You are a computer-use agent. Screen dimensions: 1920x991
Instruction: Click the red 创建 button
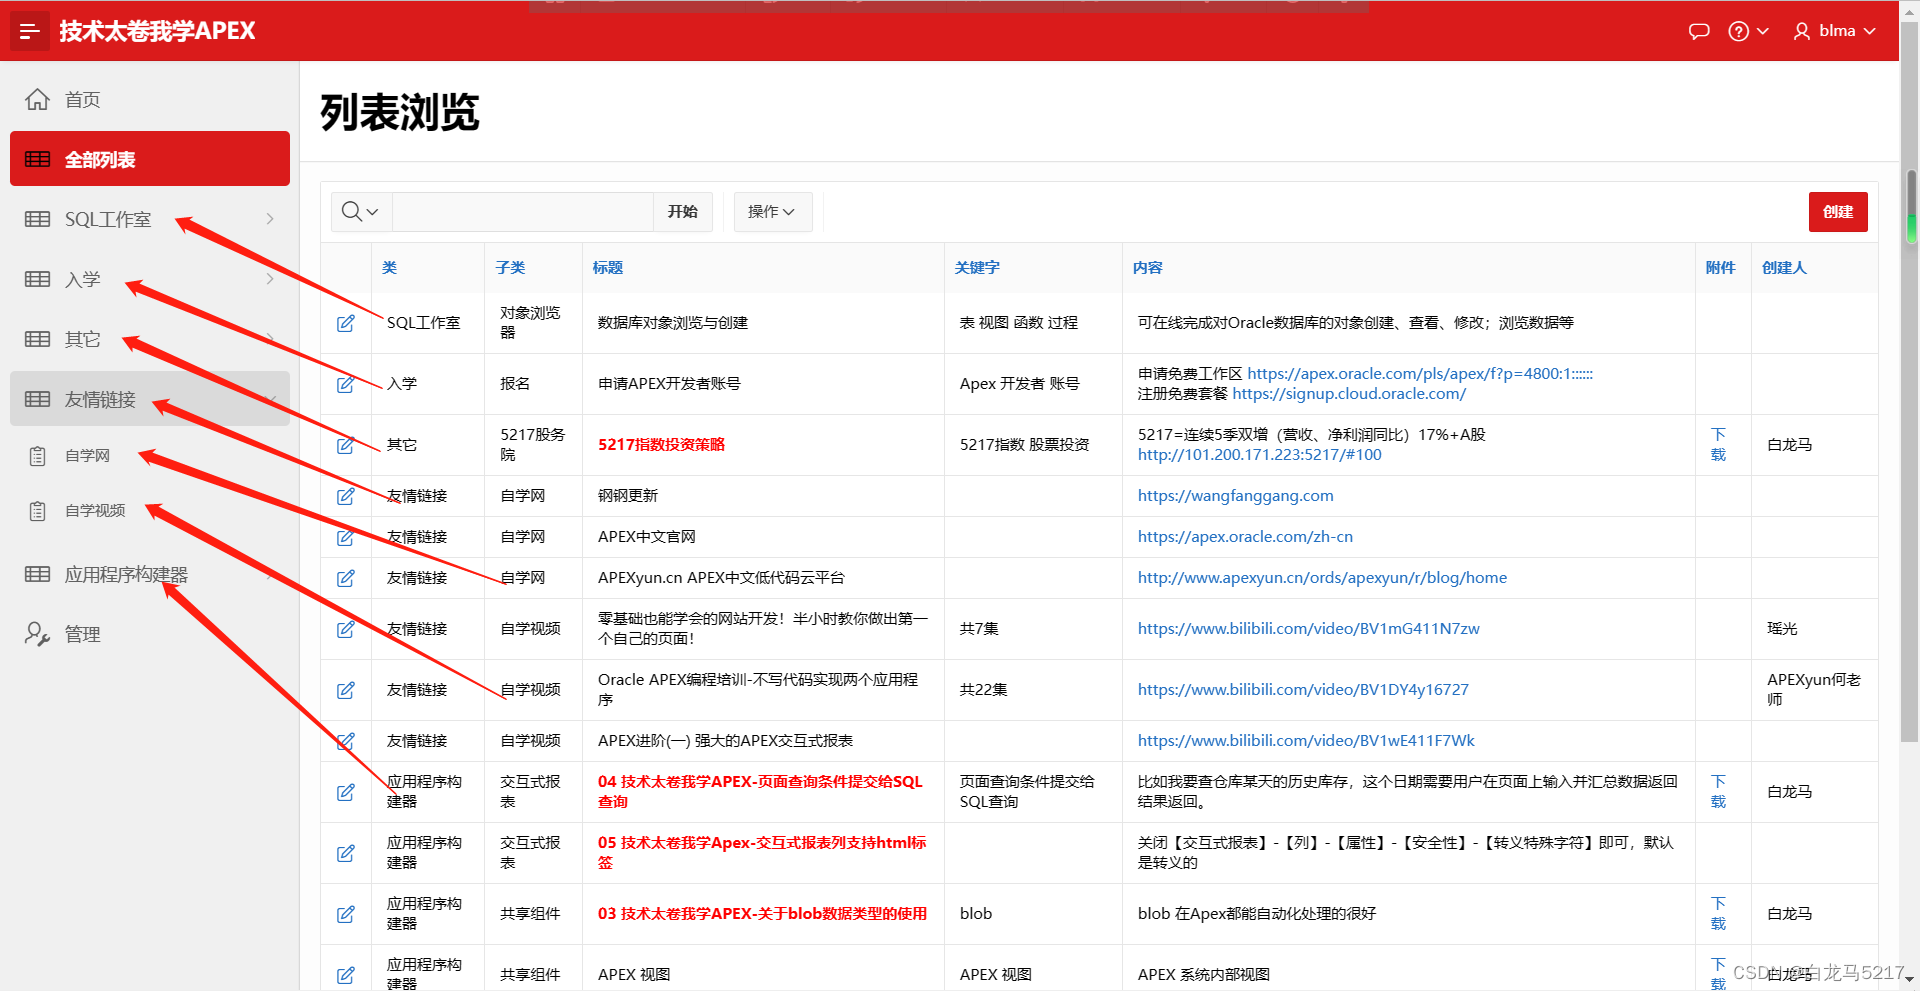[1838, 212]
